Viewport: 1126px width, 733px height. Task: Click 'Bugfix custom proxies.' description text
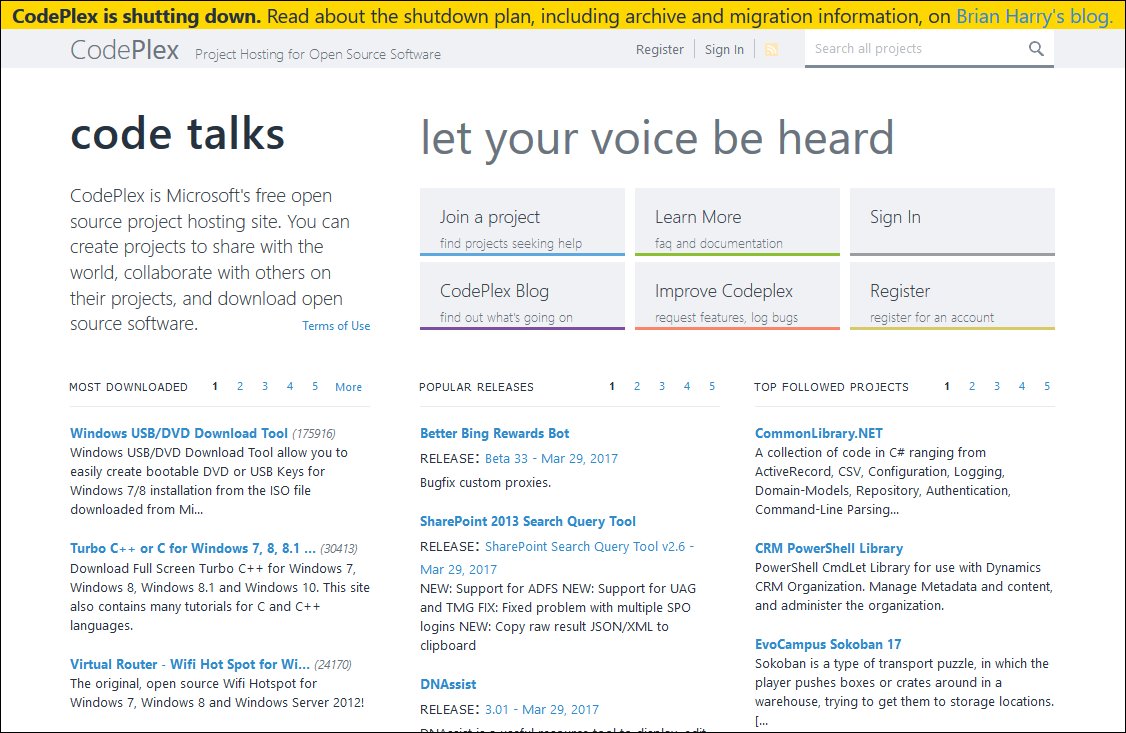point(485,482)
